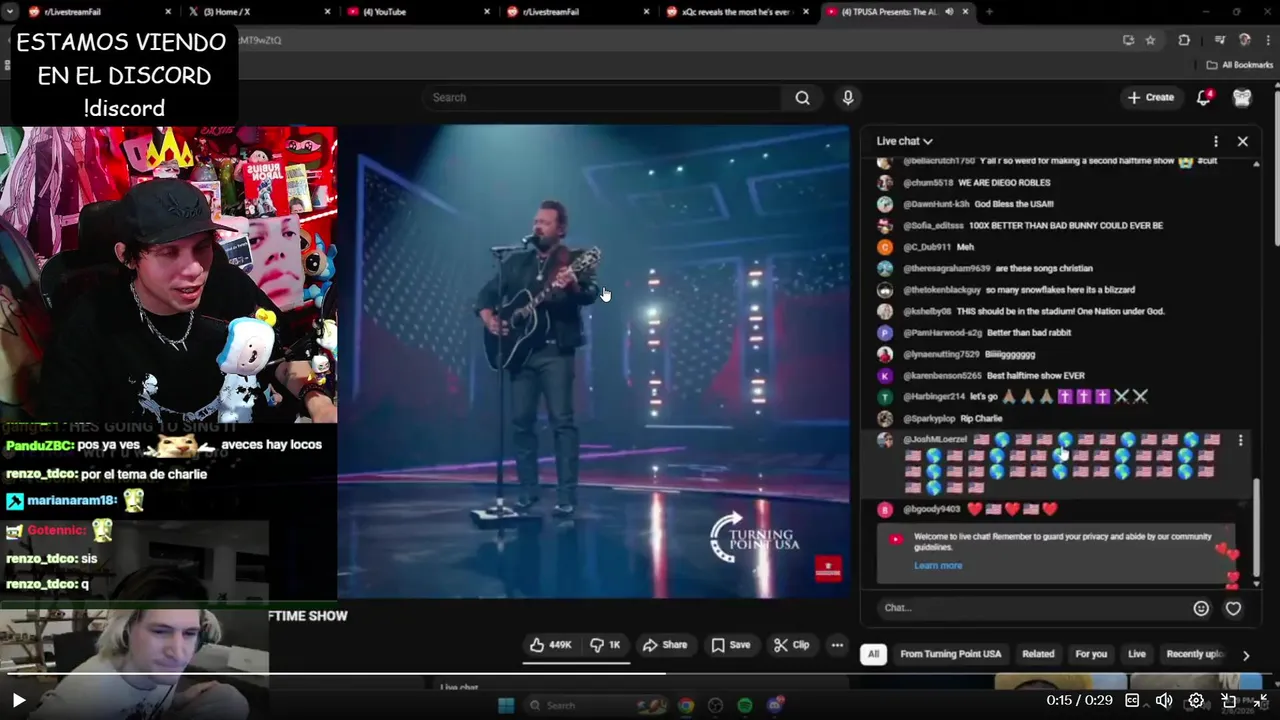Dislike the YouTube video (1K)
Screen dimensions: 1280x720
[x=605, y=645]
